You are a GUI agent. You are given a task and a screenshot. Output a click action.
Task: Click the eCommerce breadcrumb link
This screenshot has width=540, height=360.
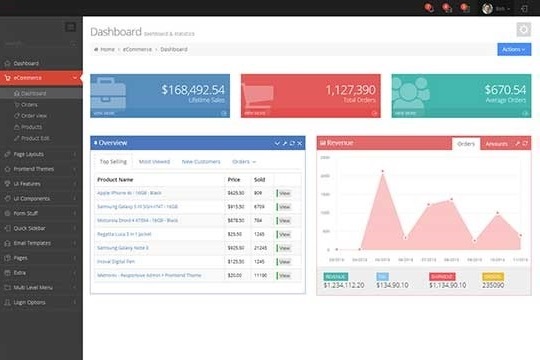137,49
